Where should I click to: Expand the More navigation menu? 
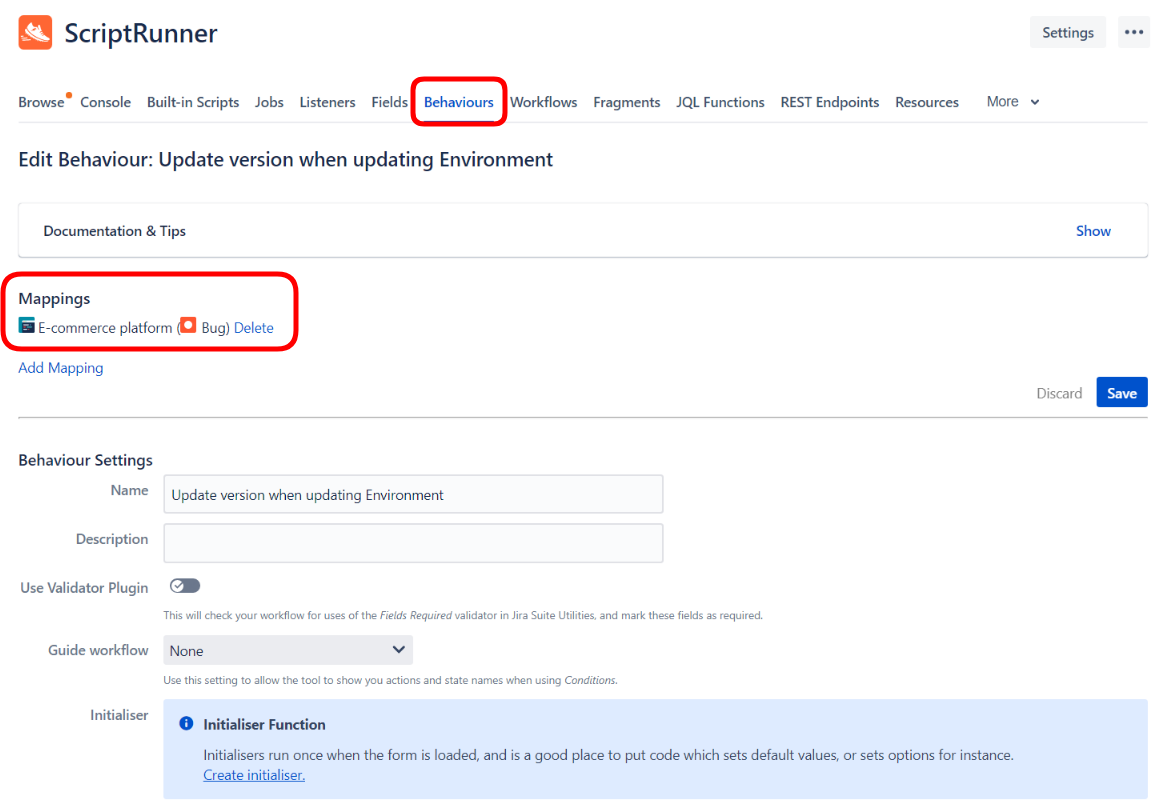coord(1012,102)
